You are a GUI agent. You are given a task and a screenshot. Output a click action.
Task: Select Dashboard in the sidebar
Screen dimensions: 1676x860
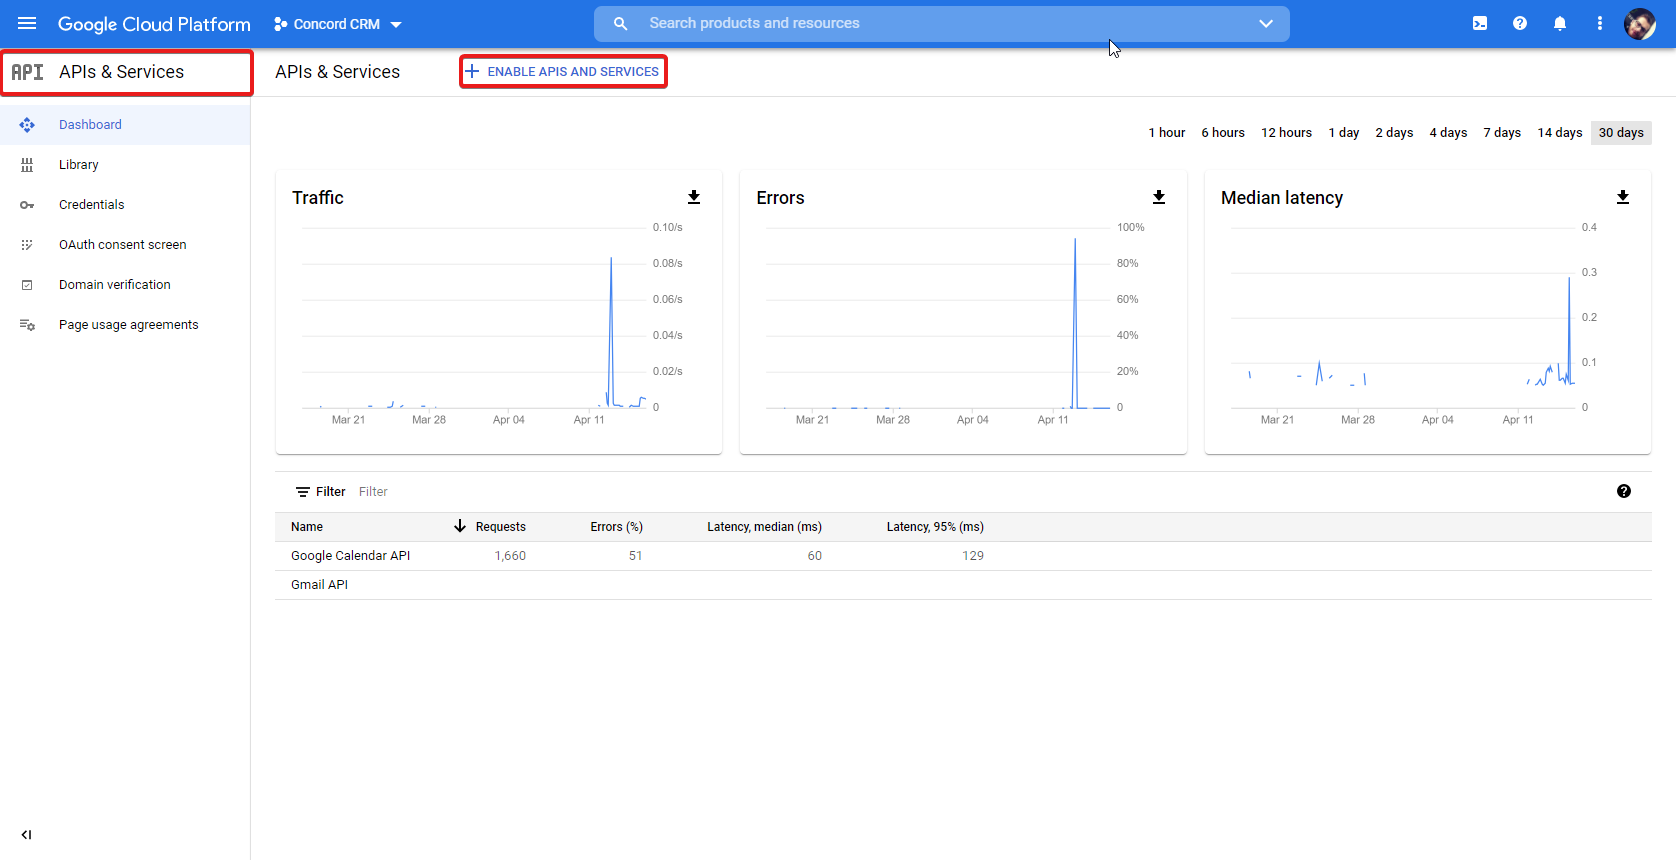point(125,125)
